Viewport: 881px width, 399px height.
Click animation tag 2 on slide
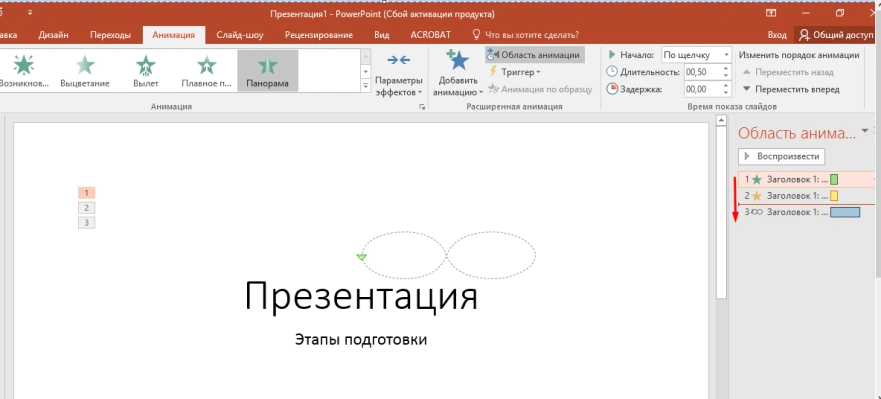[86, 208]
